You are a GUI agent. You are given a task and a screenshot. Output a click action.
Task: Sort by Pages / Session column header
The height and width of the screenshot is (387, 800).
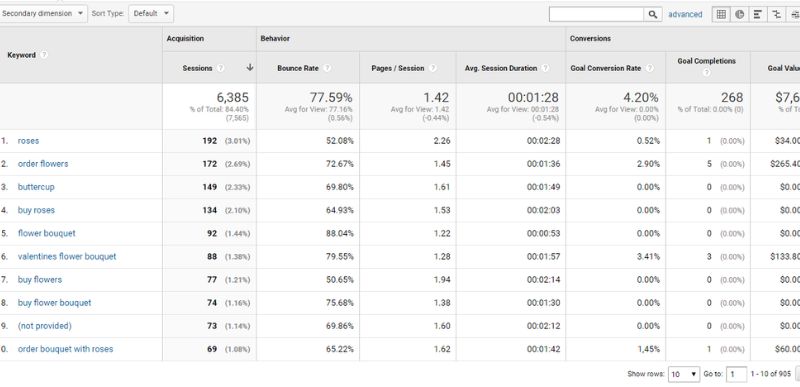click(x=397, y=68)
